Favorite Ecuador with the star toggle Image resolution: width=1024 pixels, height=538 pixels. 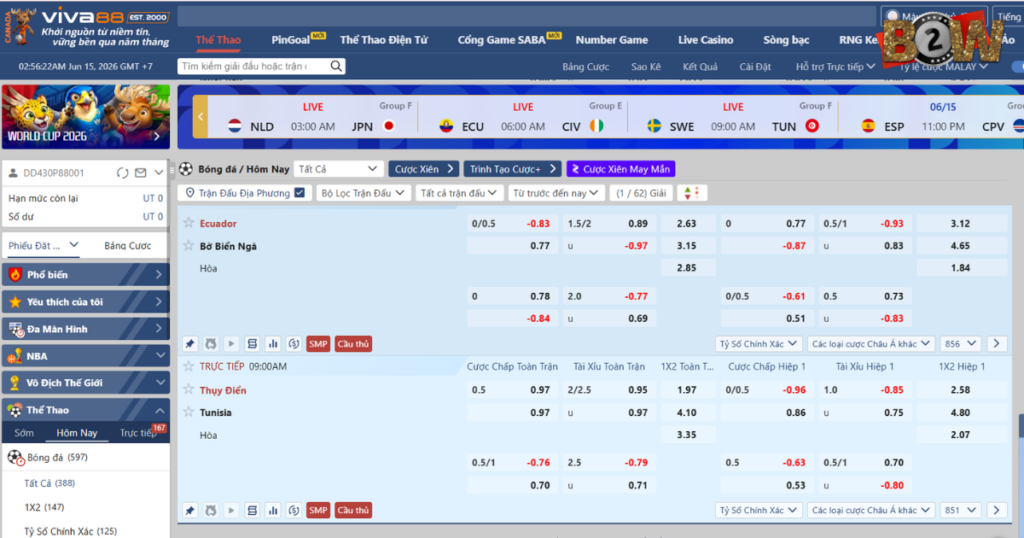[x=189, y=223]
